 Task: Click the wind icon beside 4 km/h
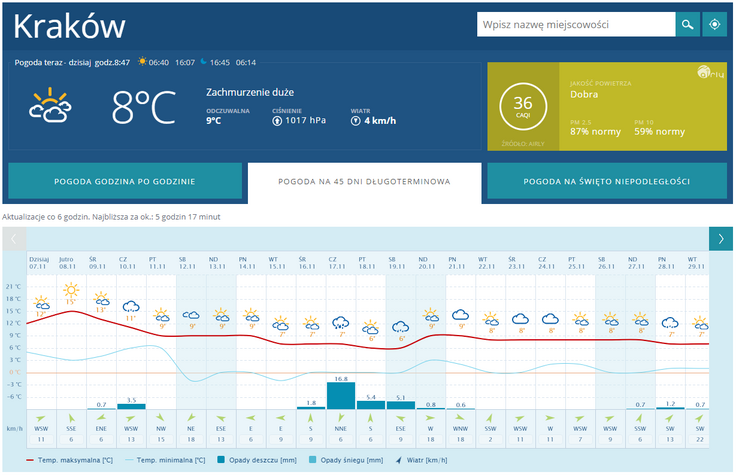pos(355,121)
